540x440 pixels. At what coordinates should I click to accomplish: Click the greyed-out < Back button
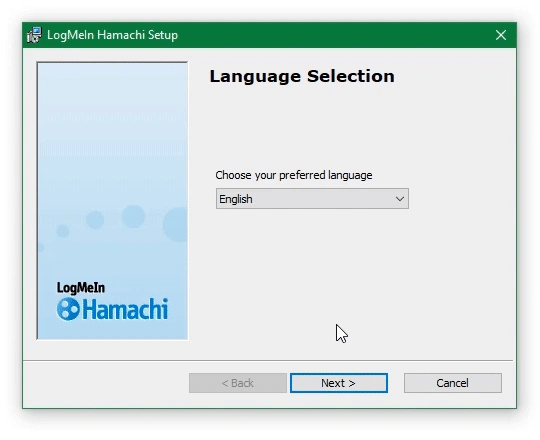pyautogui.click(x=238, y=383)
